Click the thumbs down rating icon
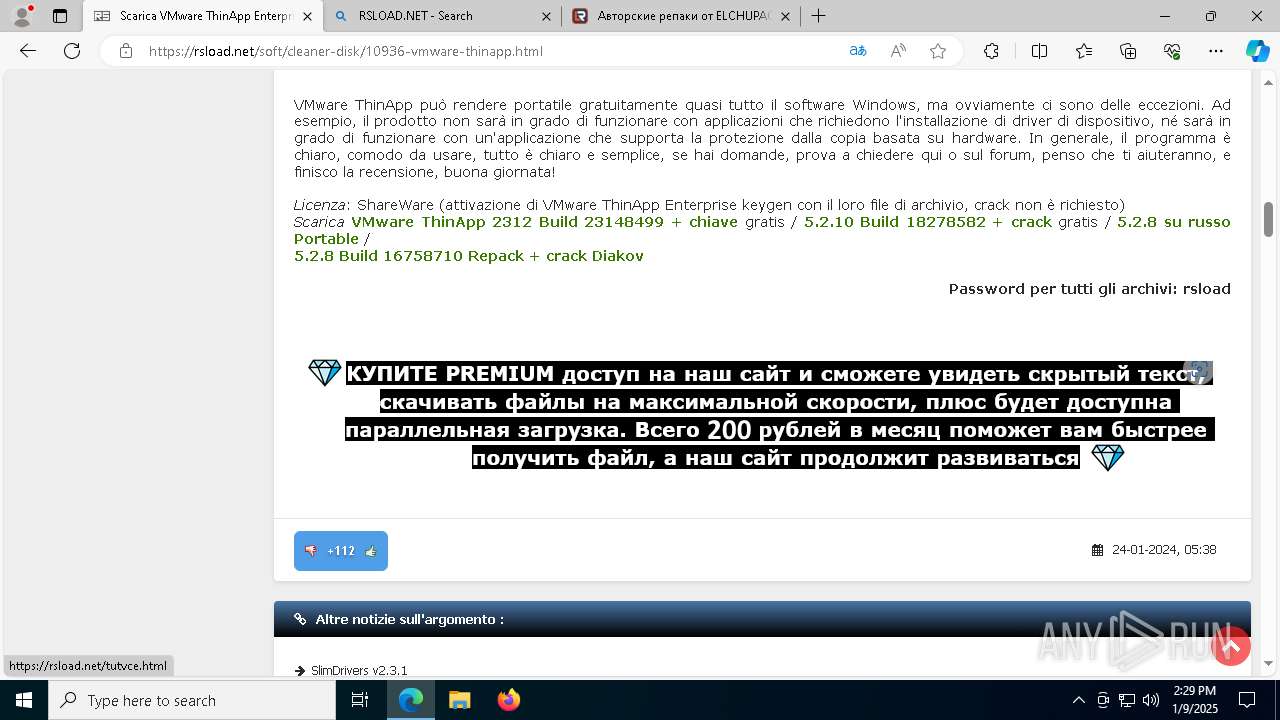 click(x=311, y=551)
